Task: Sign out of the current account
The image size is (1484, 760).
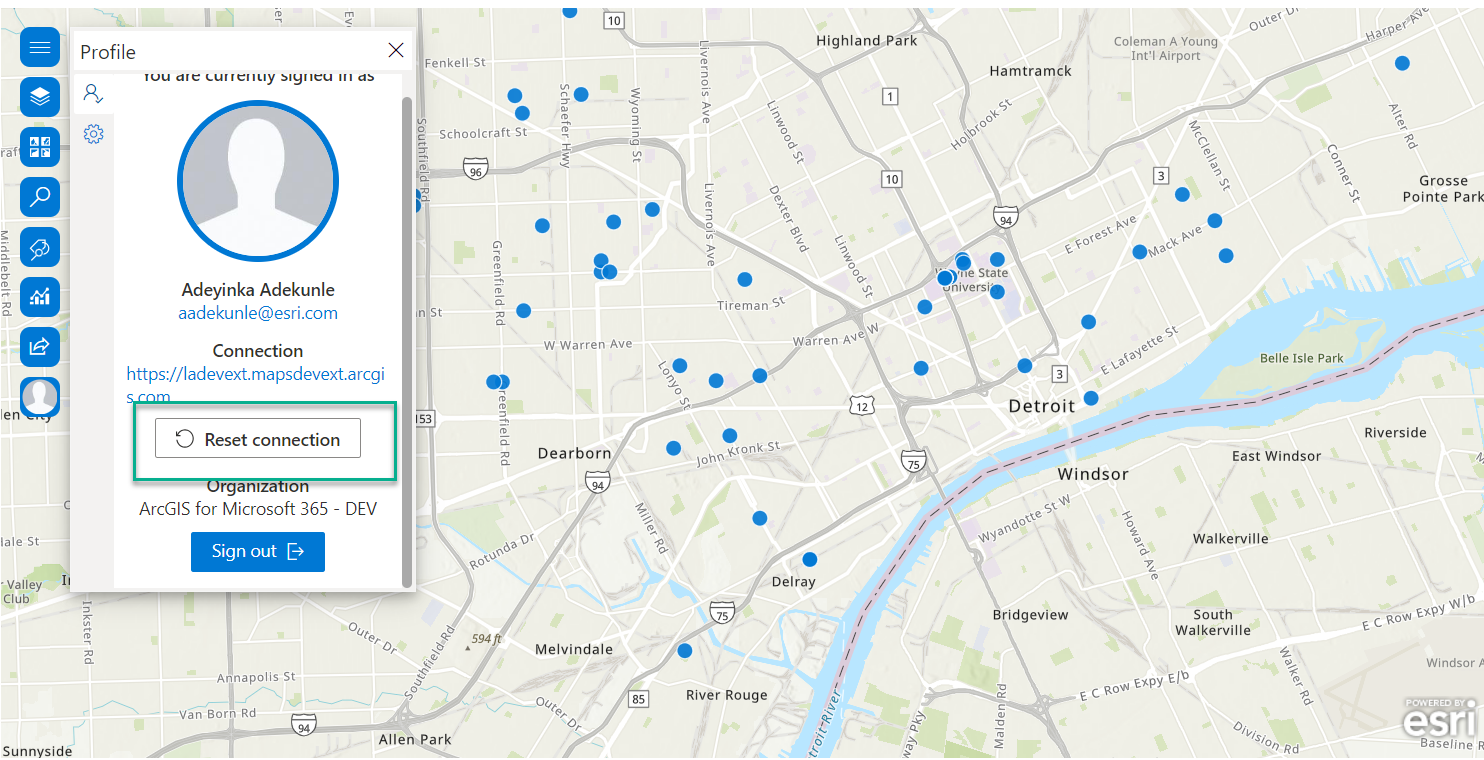Action: [257, 551]
